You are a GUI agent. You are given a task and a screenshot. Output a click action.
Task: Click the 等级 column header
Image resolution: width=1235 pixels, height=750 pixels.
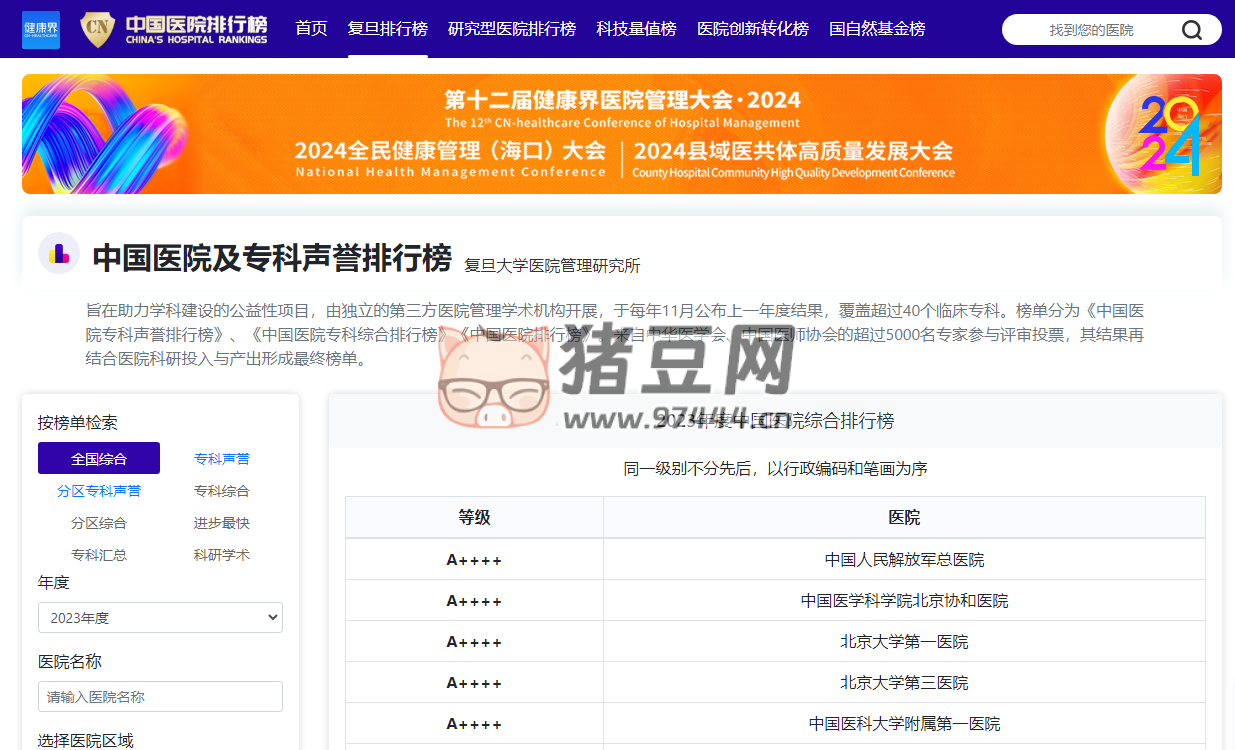pyautogui.click(x=474, y=517)
